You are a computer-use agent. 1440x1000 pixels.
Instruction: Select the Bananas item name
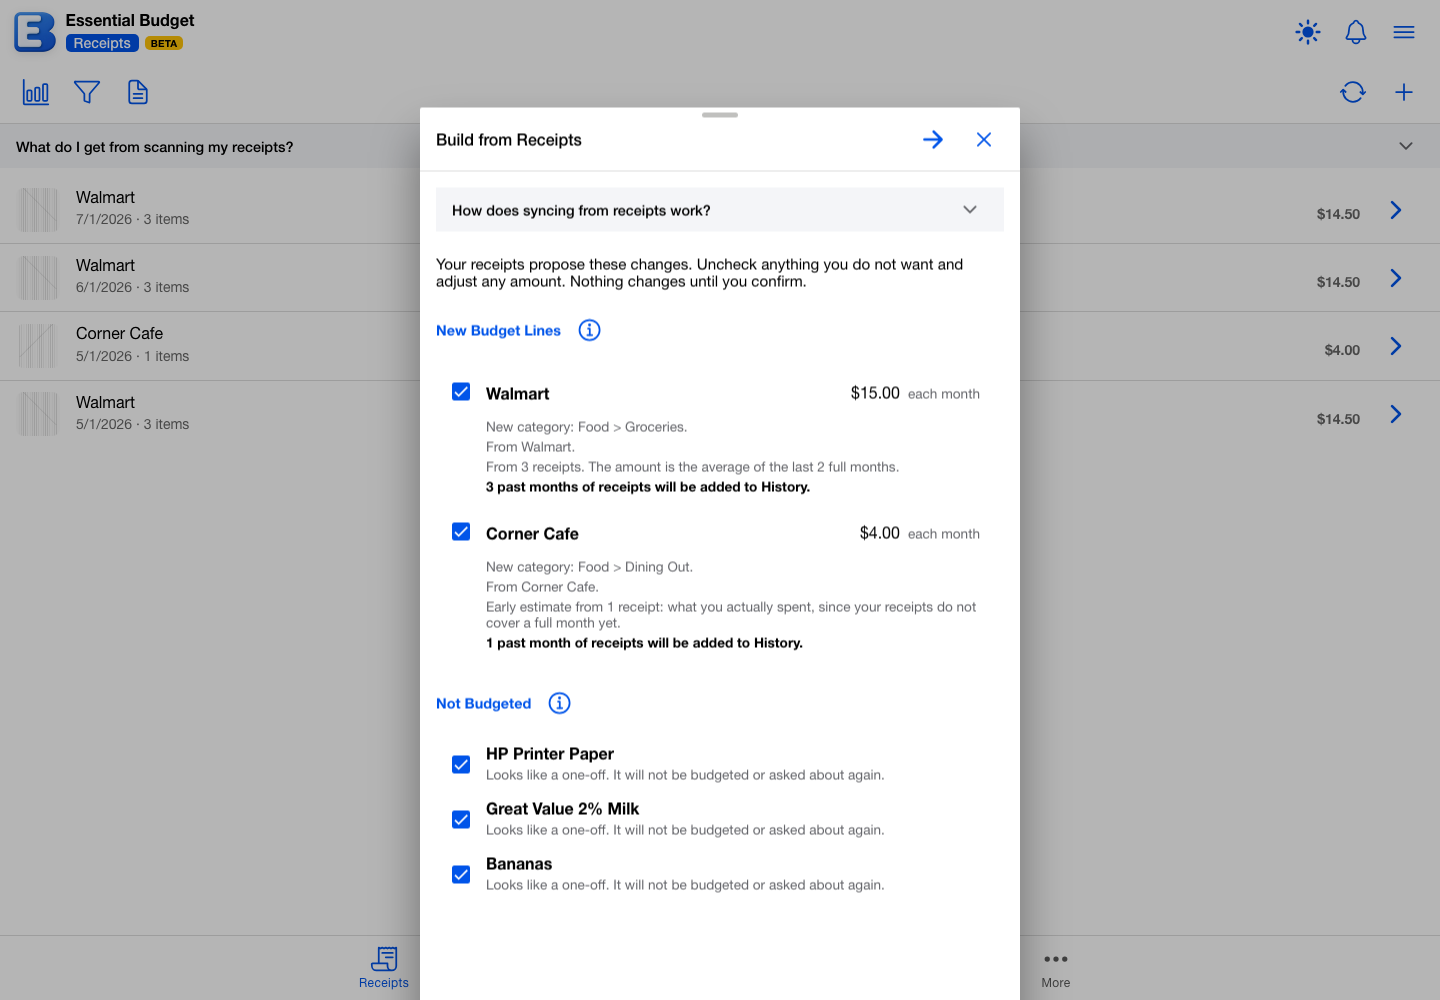click(x=519, y=864)
